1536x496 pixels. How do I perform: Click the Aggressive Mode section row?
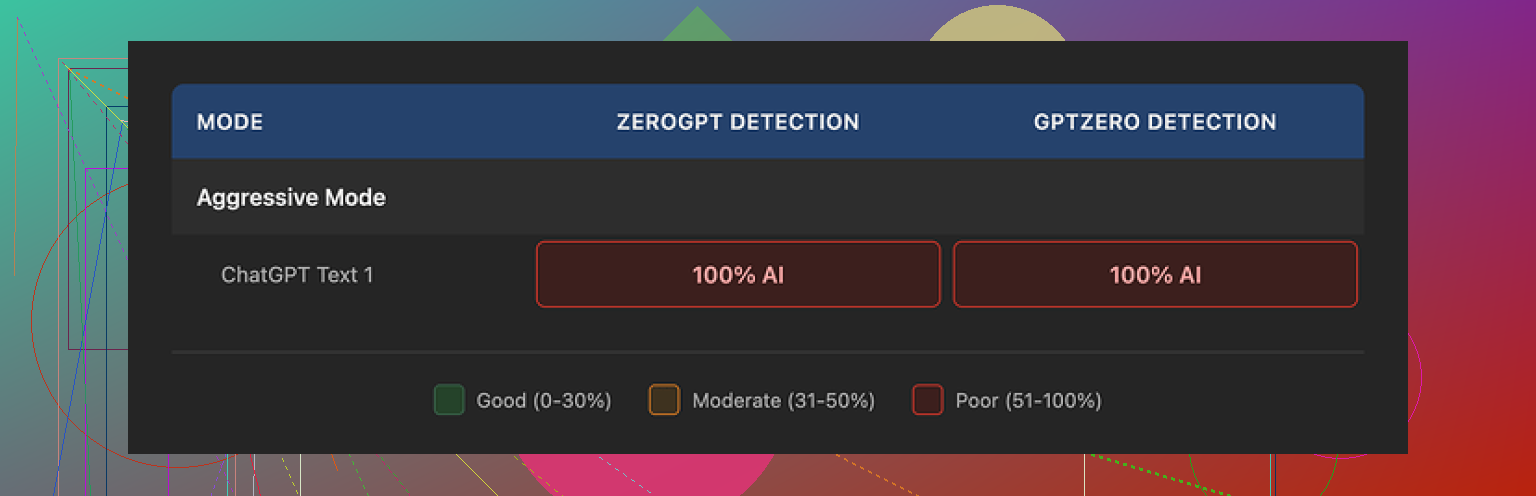(x=291, y=197)
